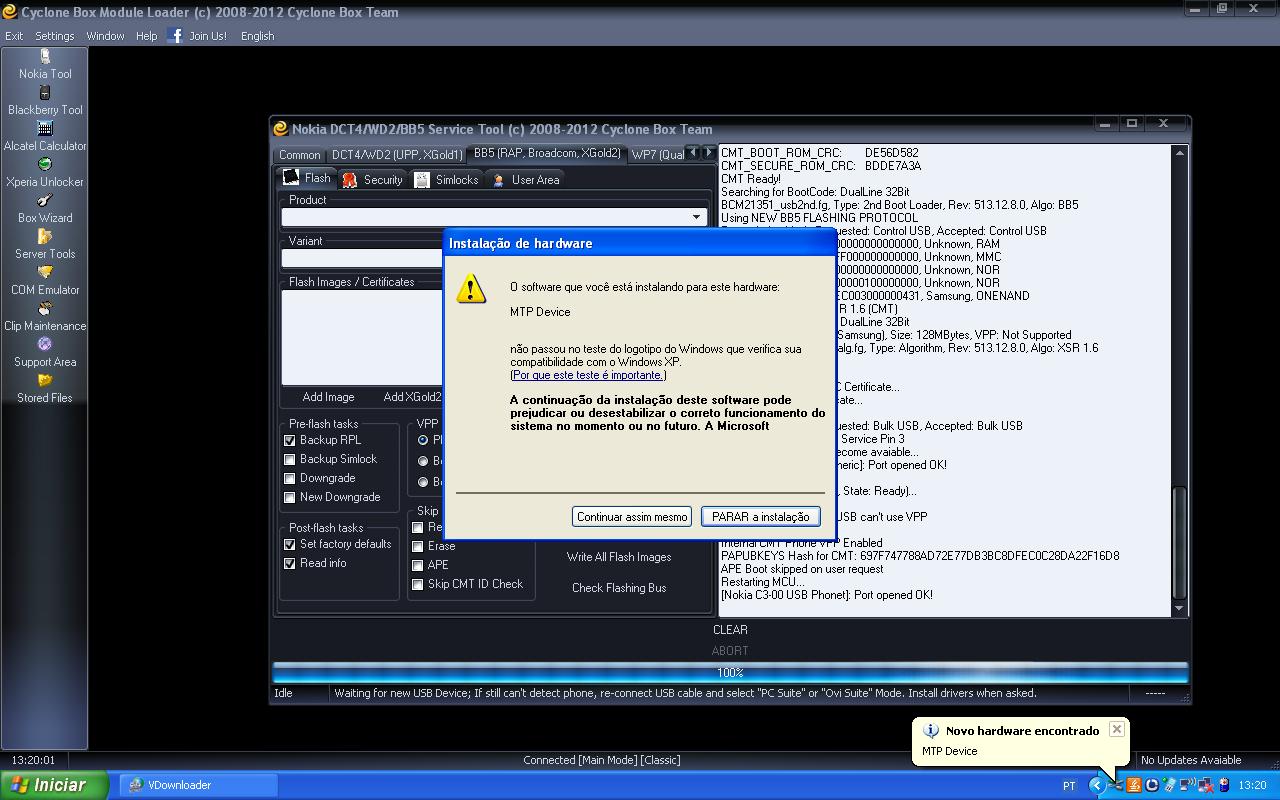Open the Help menu

coord(147,35)
